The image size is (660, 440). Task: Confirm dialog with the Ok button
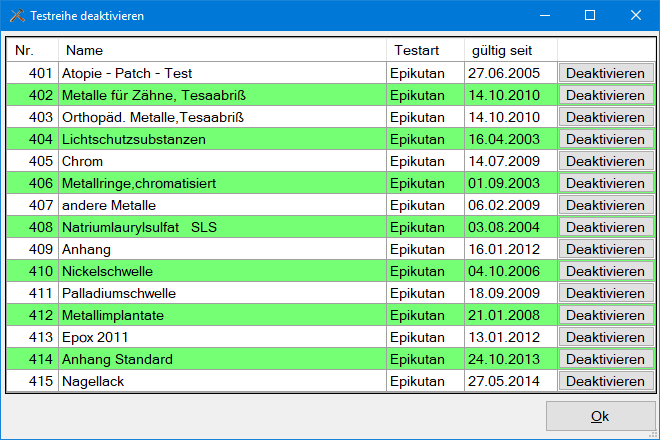tap(600, 417)
